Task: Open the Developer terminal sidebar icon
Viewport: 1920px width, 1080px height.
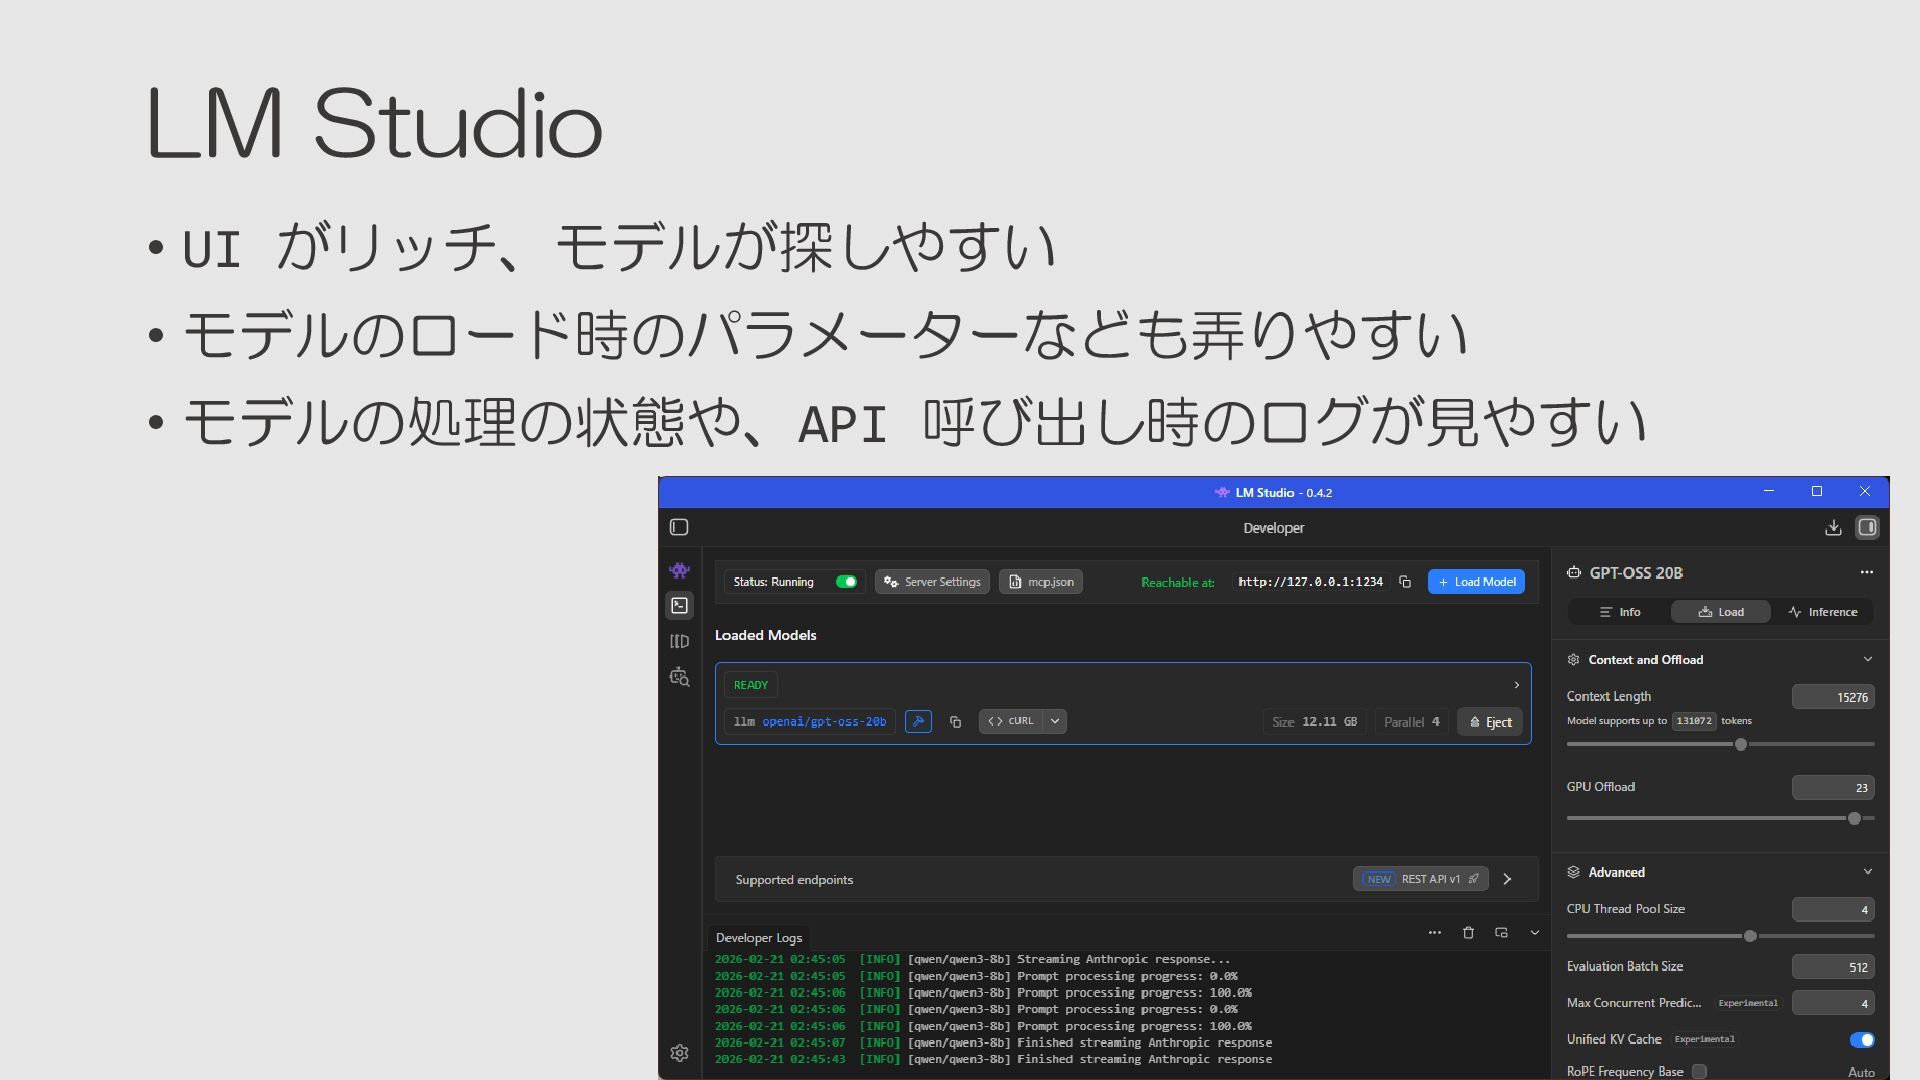Action: click(680, 606)
